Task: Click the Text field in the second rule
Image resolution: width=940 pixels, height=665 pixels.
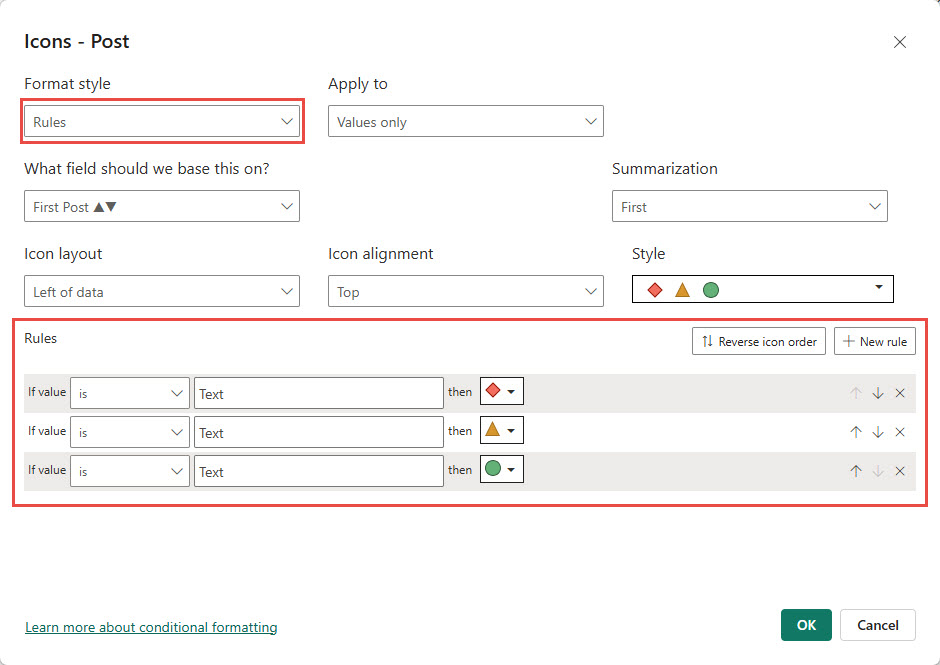Action: tap(318, 431)
